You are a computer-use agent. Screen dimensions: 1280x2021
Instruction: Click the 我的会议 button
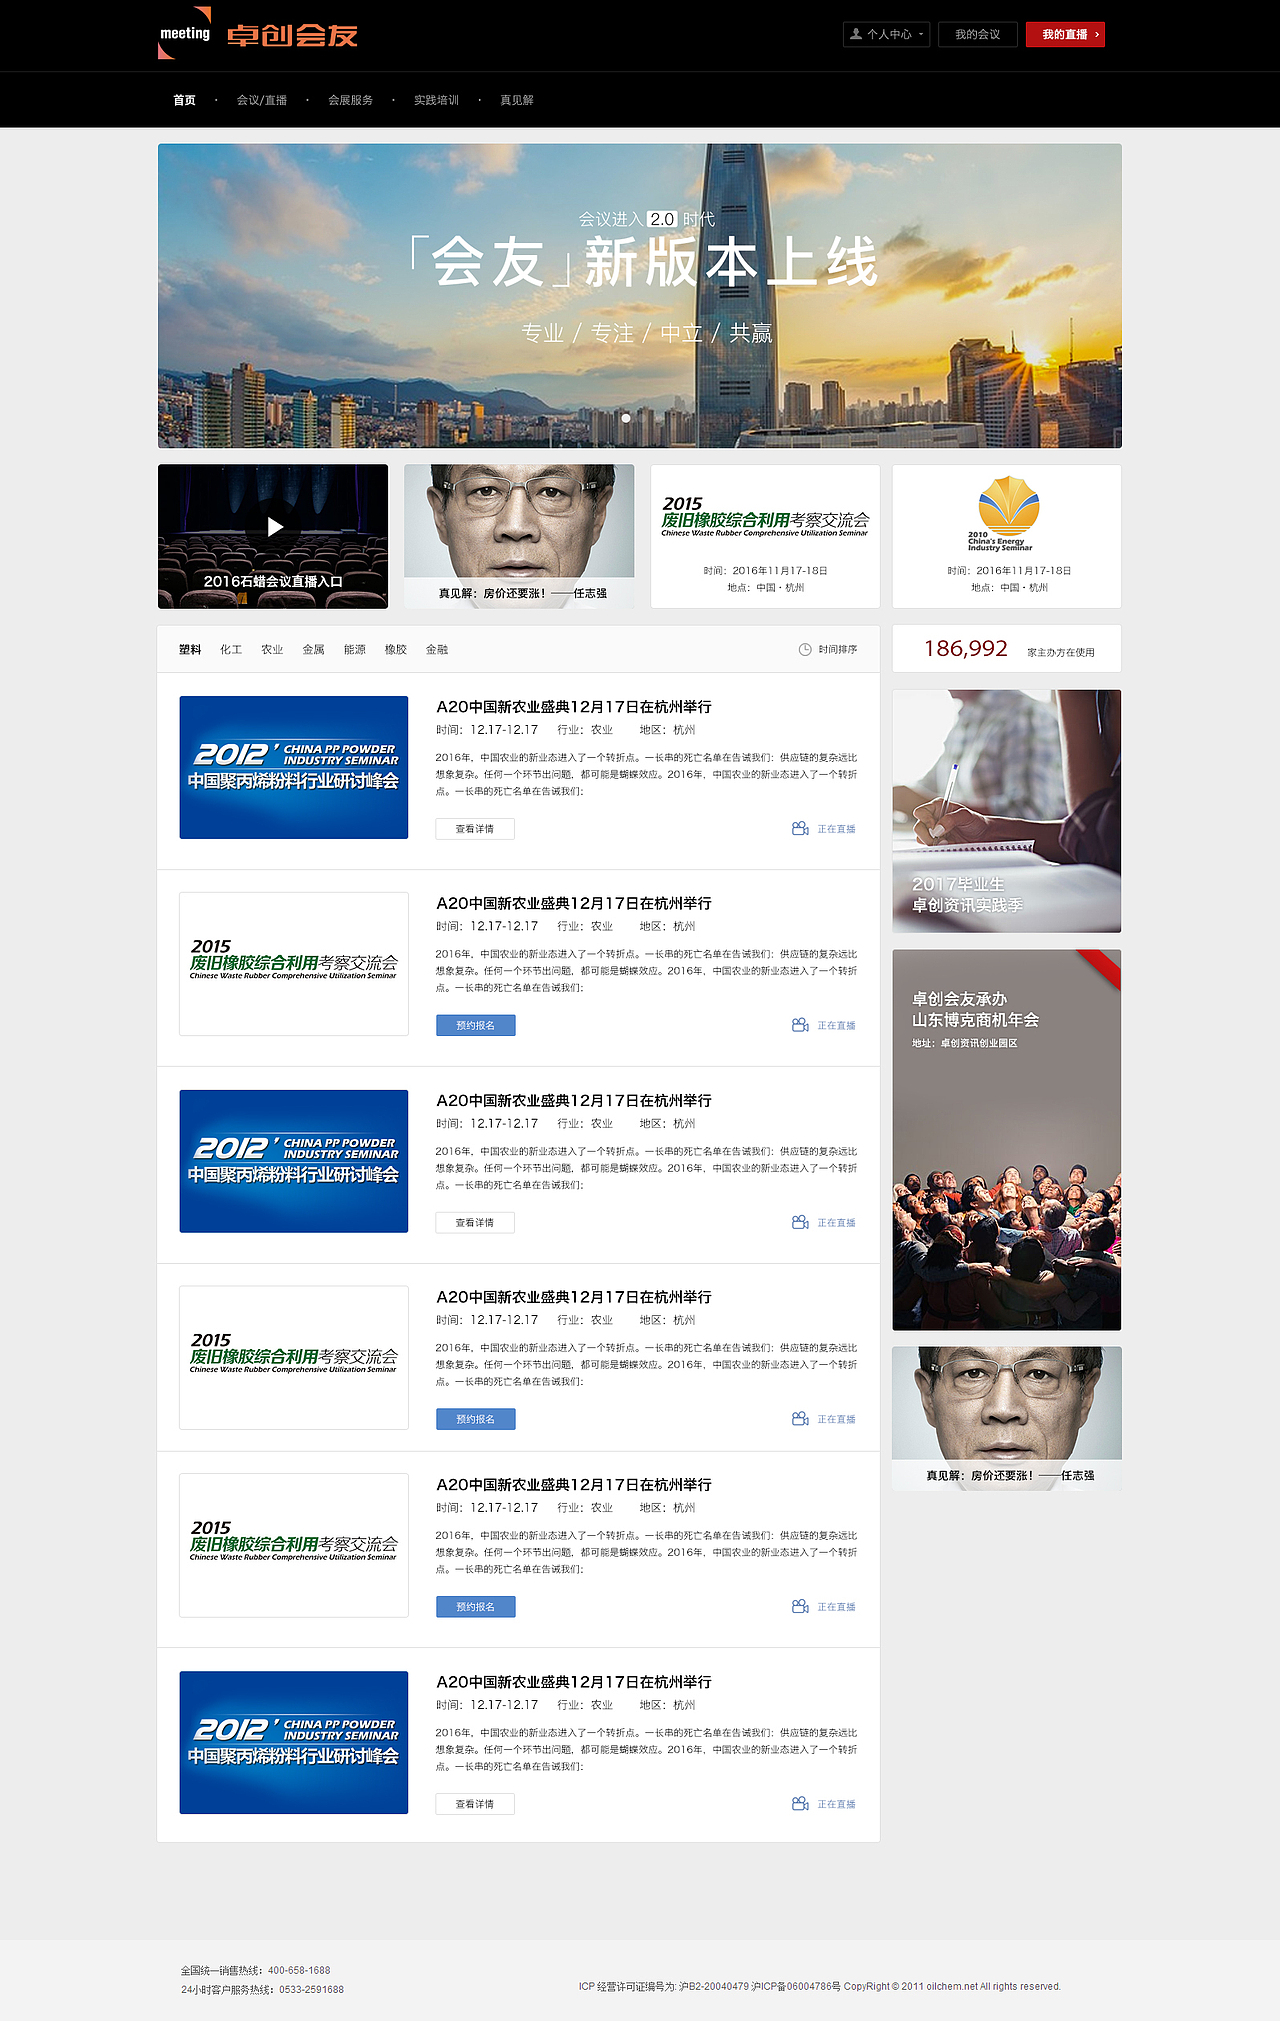(x=977, y=34)
